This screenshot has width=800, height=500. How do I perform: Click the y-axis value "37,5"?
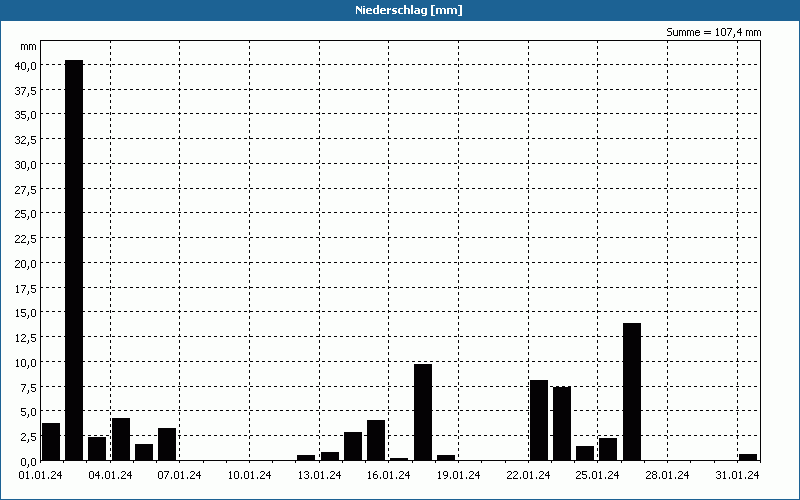pos(26,90)
